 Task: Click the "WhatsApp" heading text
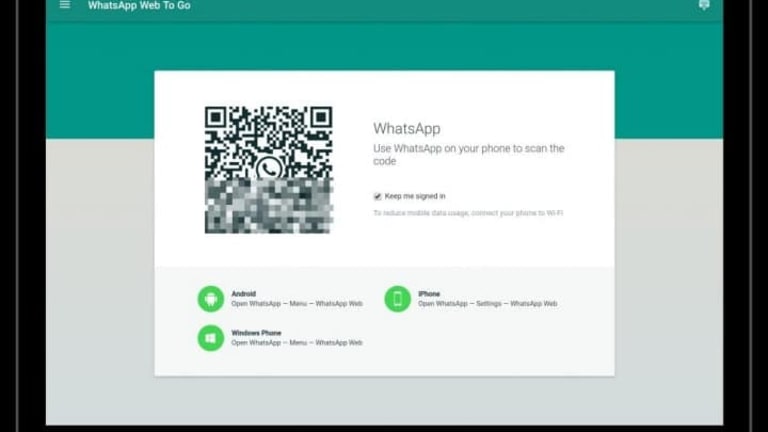(x=407, y=128)
